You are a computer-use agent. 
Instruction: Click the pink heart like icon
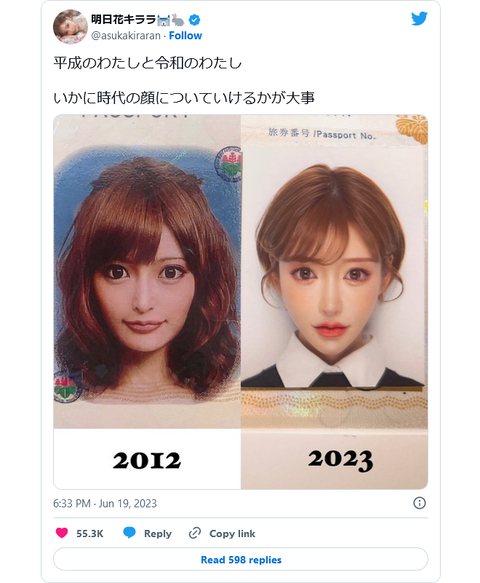pyautogui.click(x=62, y=533)
